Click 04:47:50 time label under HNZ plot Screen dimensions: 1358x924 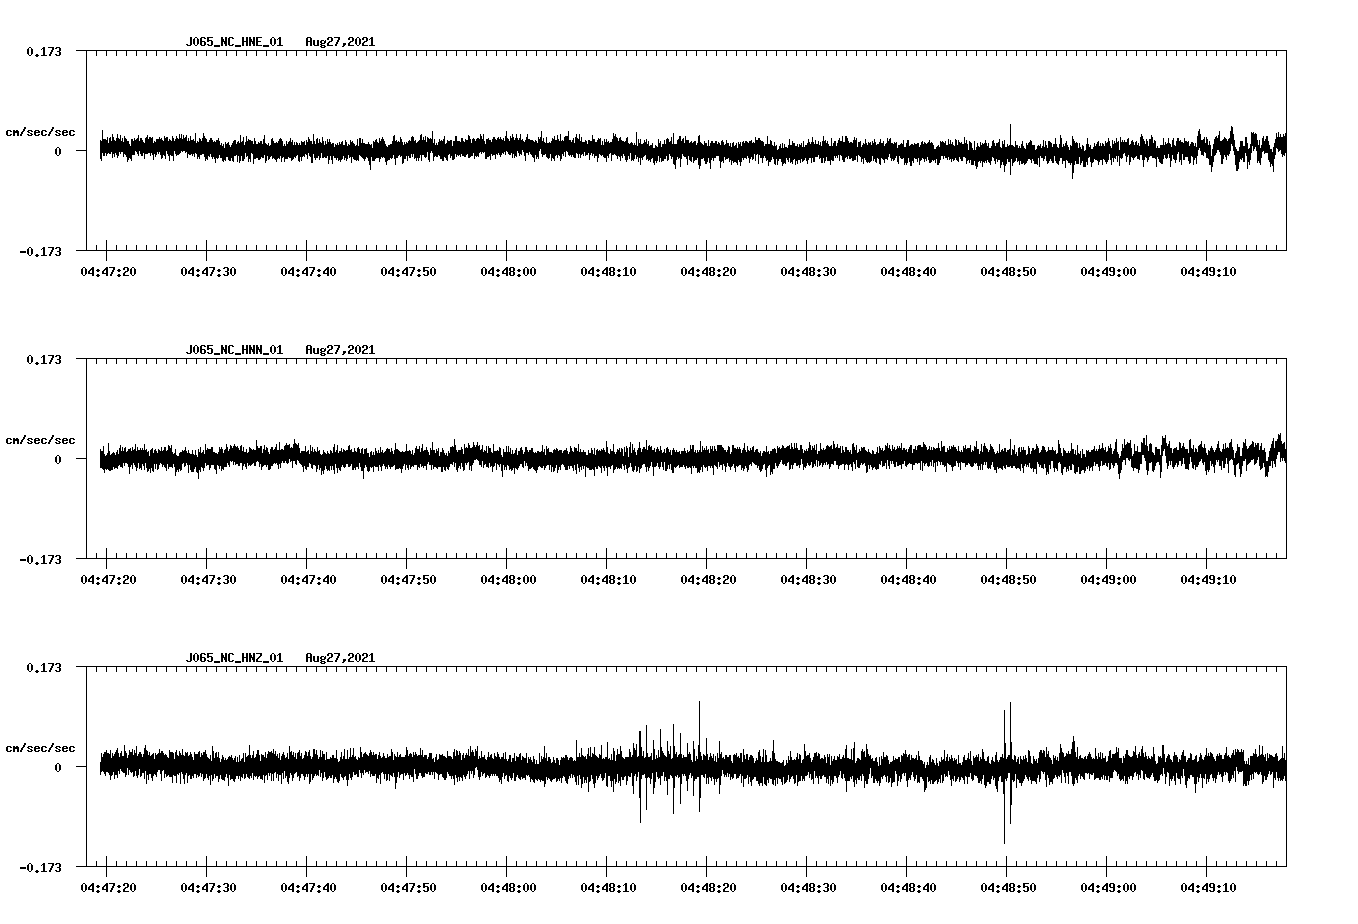tap(408, 887)
